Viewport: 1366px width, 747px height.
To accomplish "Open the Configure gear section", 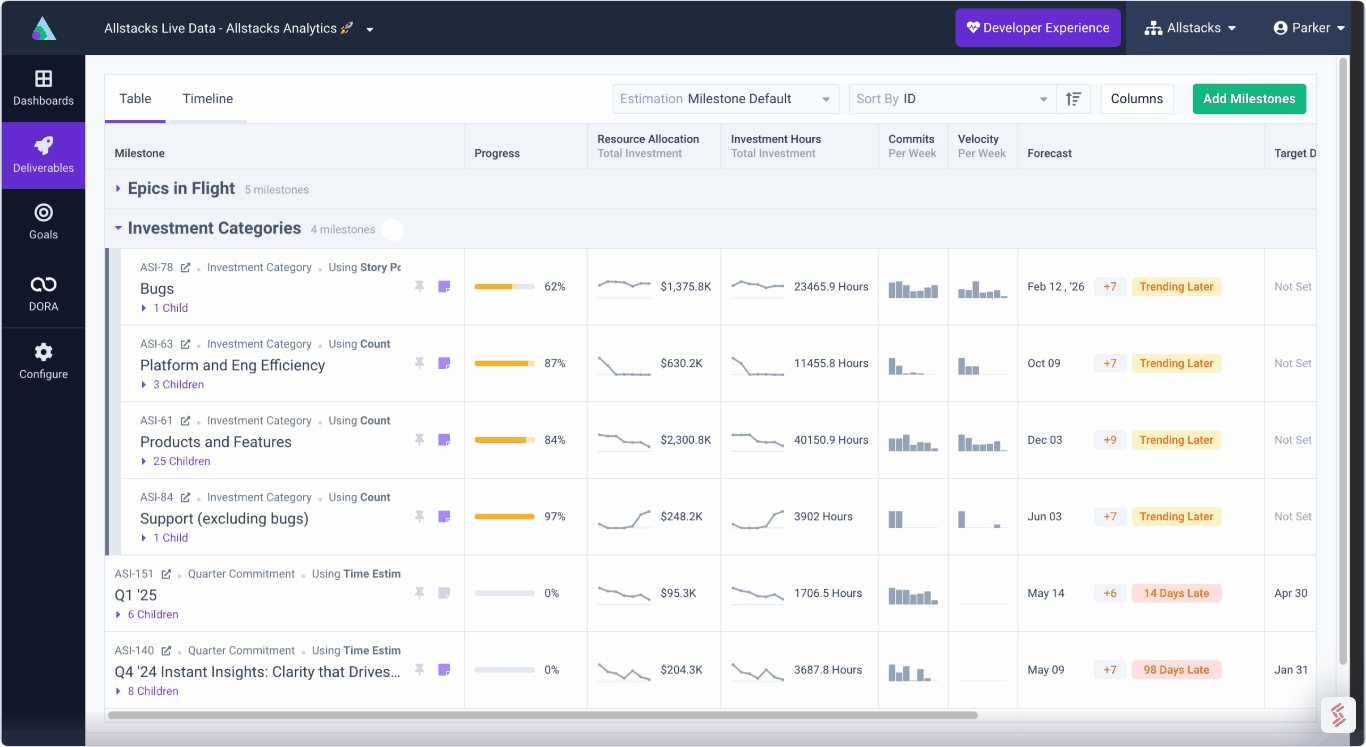I will click(x=43, y=361).
